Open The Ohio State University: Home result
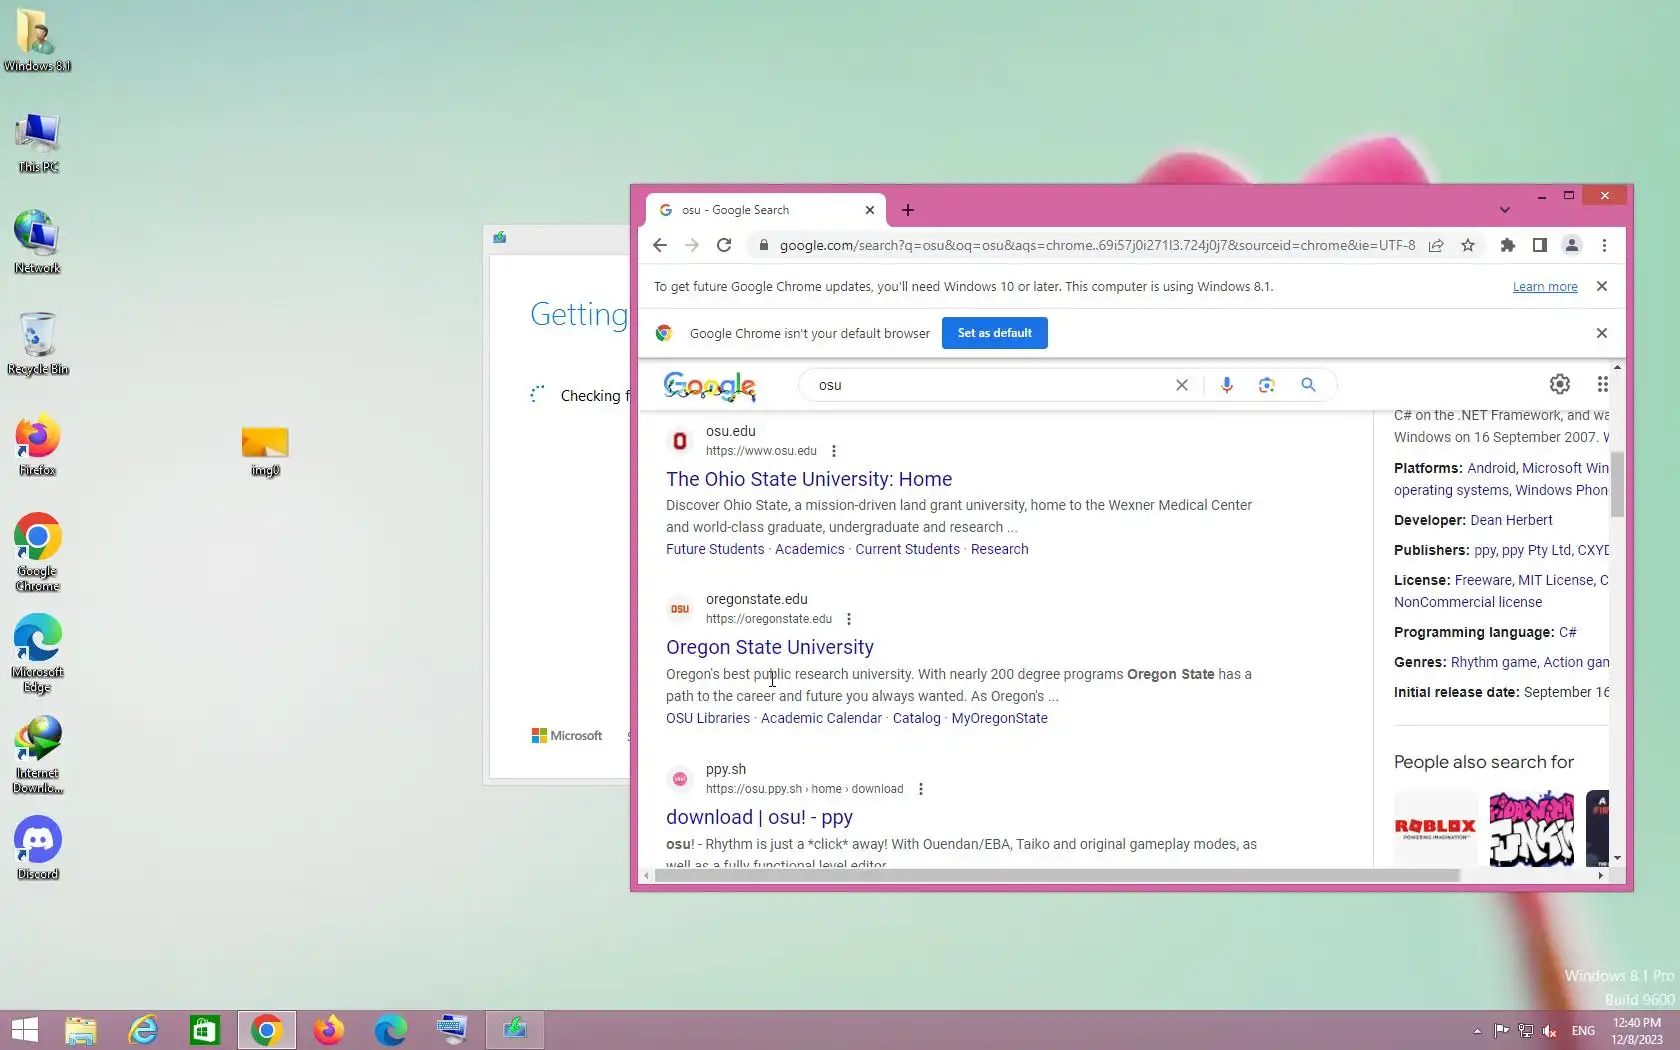 [x=809, y=479]
